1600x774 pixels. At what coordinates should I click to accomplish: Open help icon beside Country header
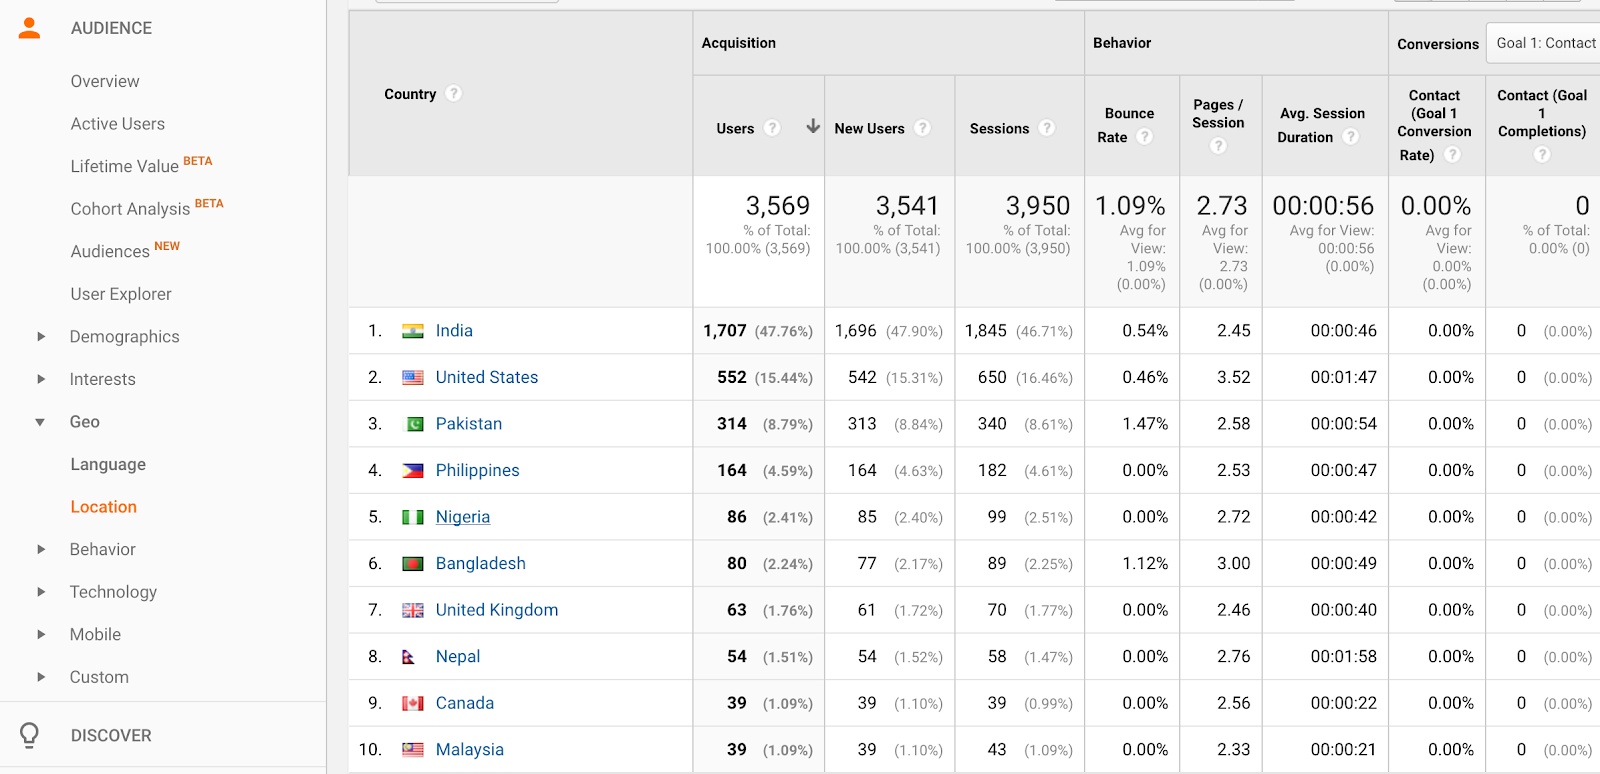[453, 93]
